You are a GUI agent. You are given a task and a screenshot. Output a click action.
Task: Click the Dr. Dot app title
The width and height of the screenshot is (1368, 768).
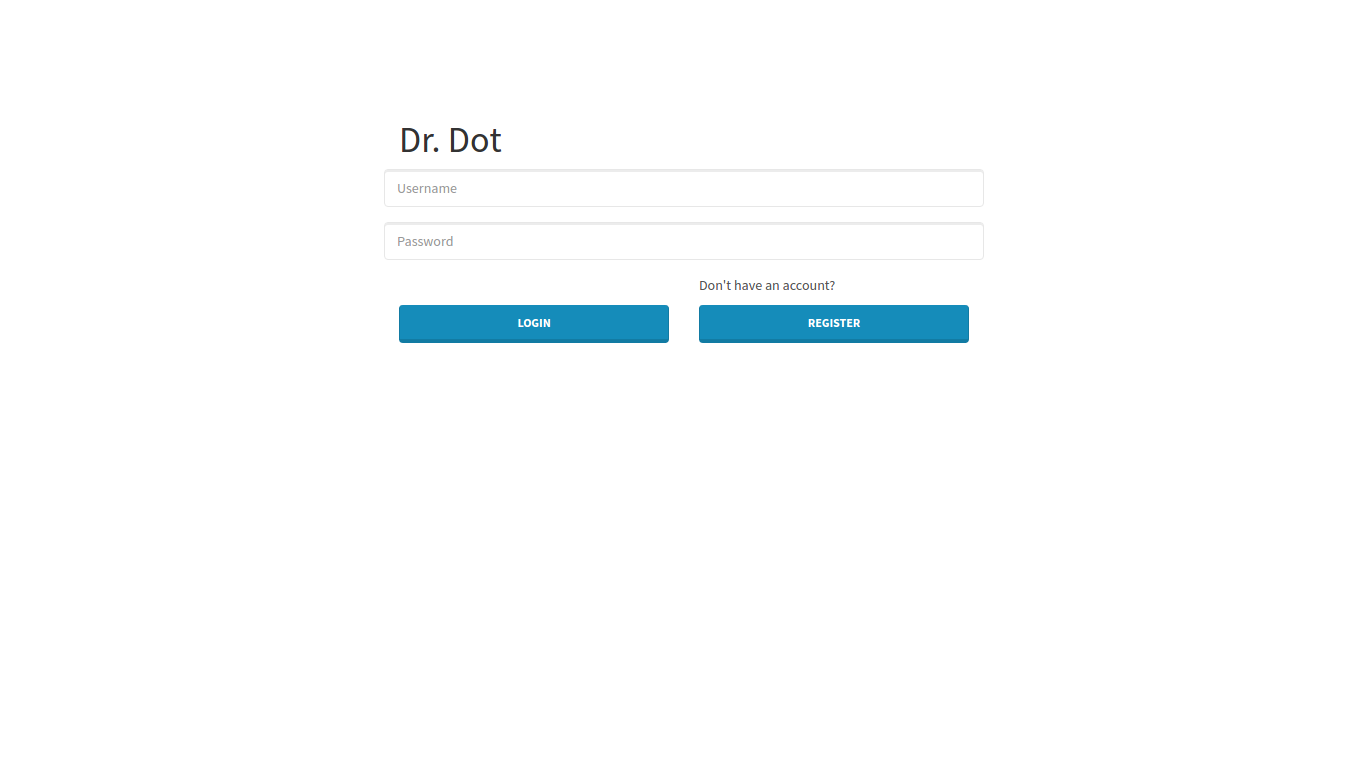[x=450, y=140]
